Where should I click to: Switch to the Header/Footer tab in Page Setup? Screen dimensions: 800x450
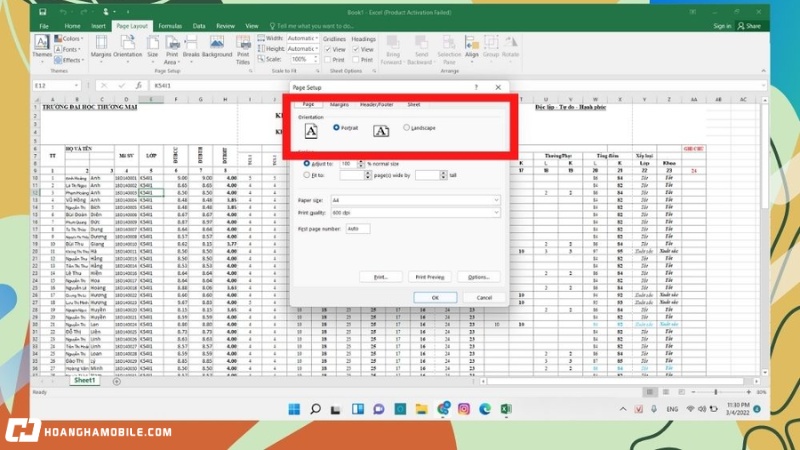377,105
